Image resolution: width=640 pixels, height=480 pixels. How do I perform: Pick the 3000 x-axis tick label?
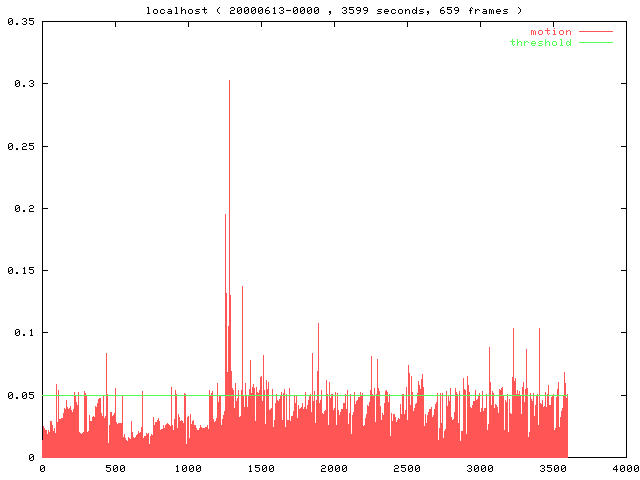(x=480, y=468)
